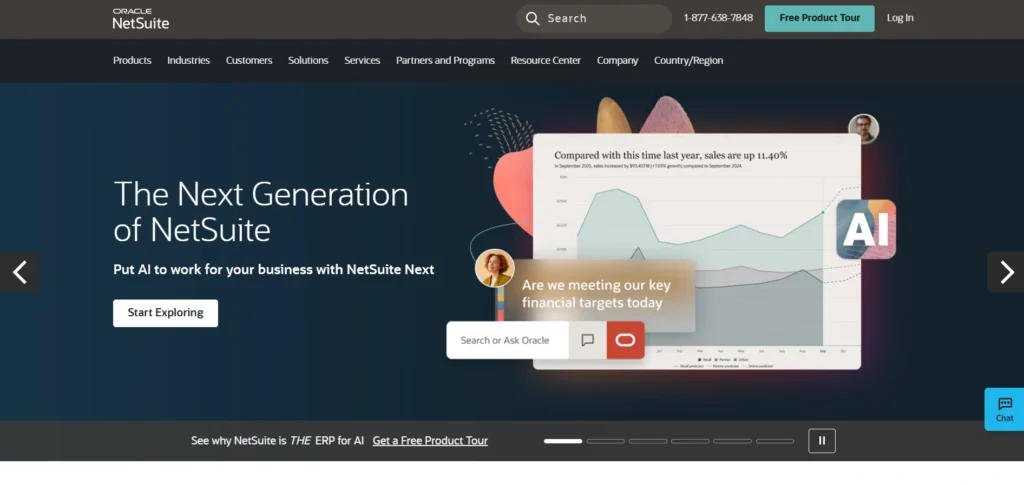
Task: Click the Get a Free Product Tour link
Action: 430,441
